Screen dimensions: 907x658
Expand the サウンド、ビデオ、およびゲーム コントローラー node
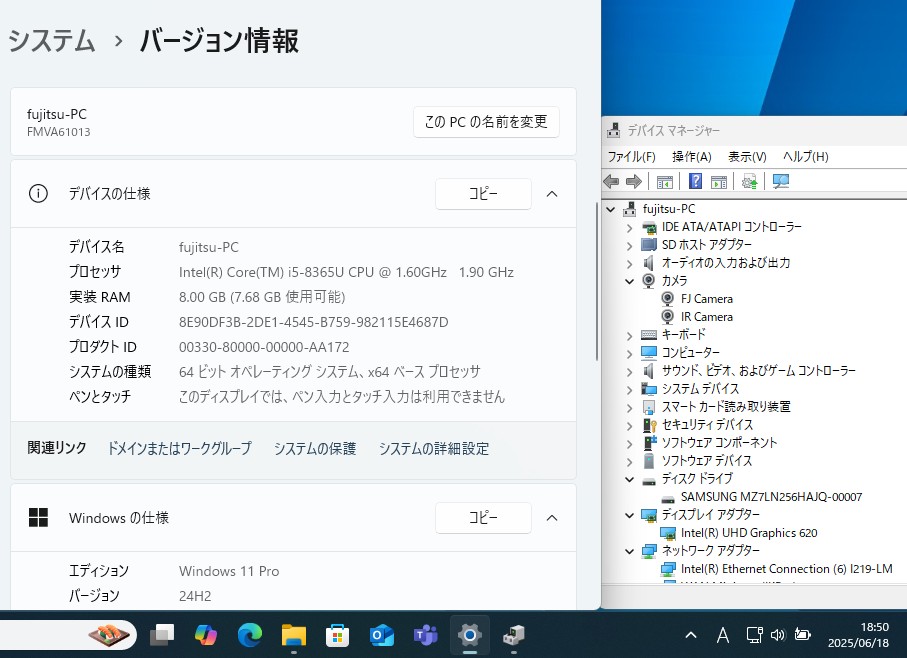(x=629, y=371)
